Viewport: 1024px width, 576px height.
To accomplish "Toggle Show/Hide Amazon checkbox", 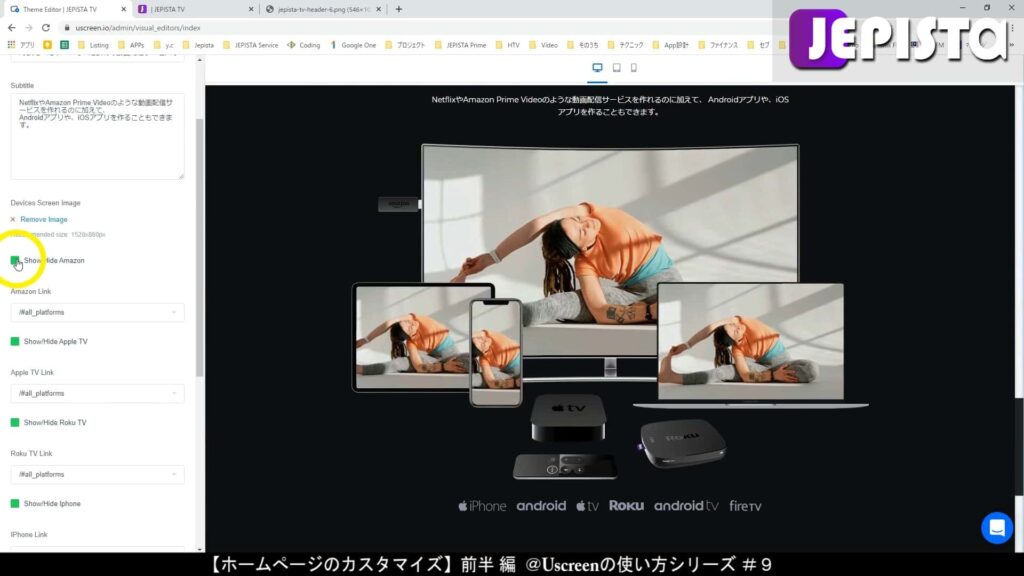I will pos(15,261).
